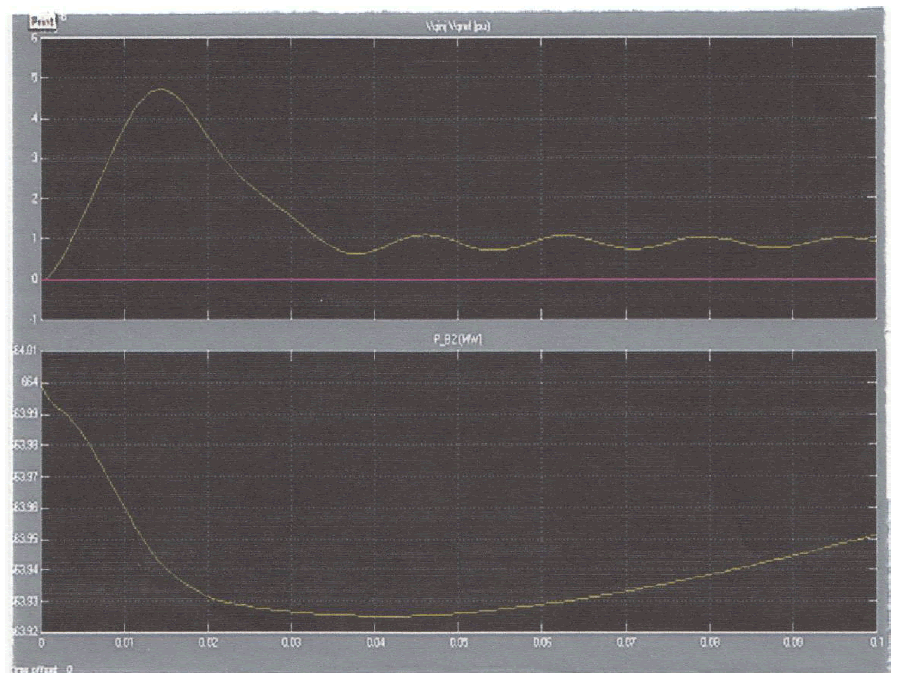This screenshot has width=905, height=673.
Task: Click the Print button
Action: (x=43, y=20)
